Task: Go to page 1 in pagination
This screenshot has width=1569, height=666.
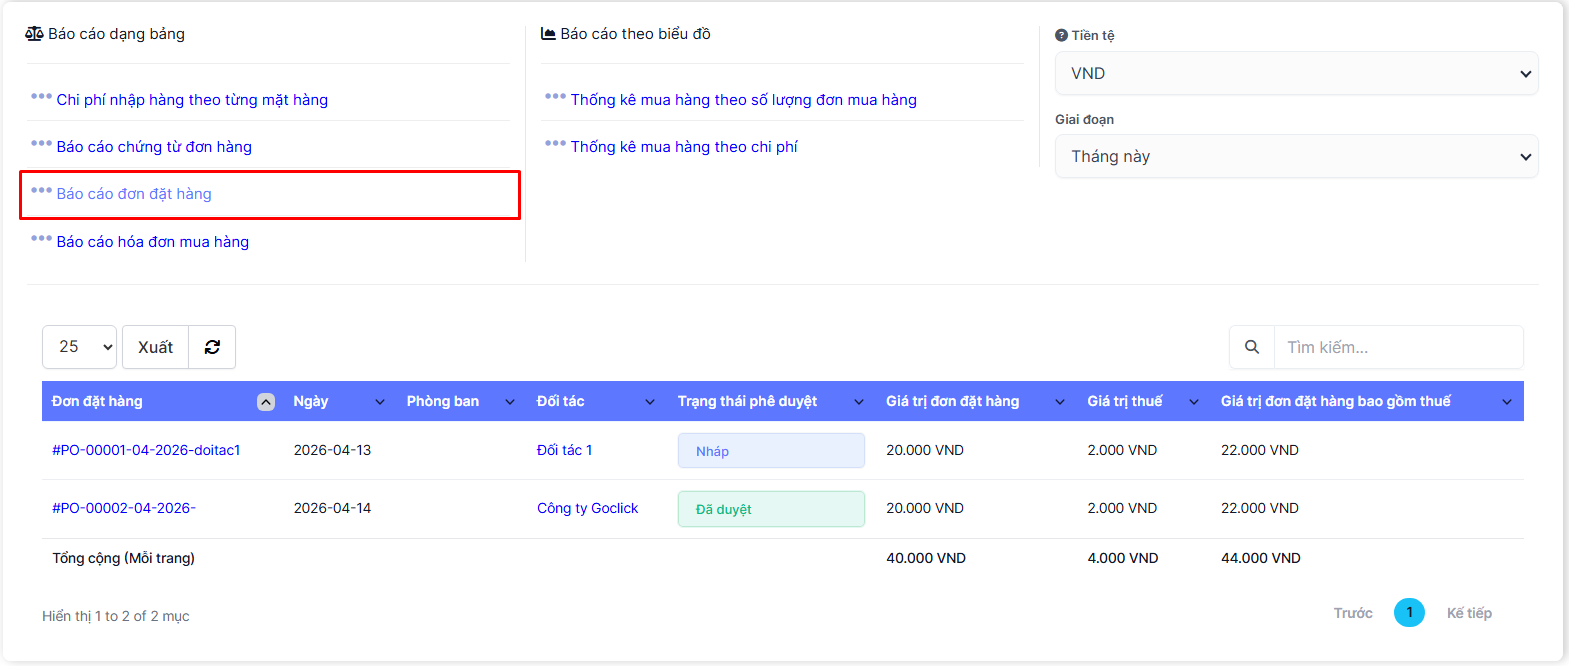Action: [1409, 613]
